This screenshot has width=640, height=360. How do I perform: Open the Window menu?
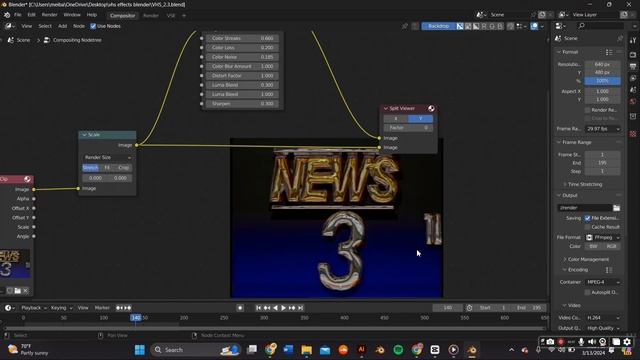point(72,15)
